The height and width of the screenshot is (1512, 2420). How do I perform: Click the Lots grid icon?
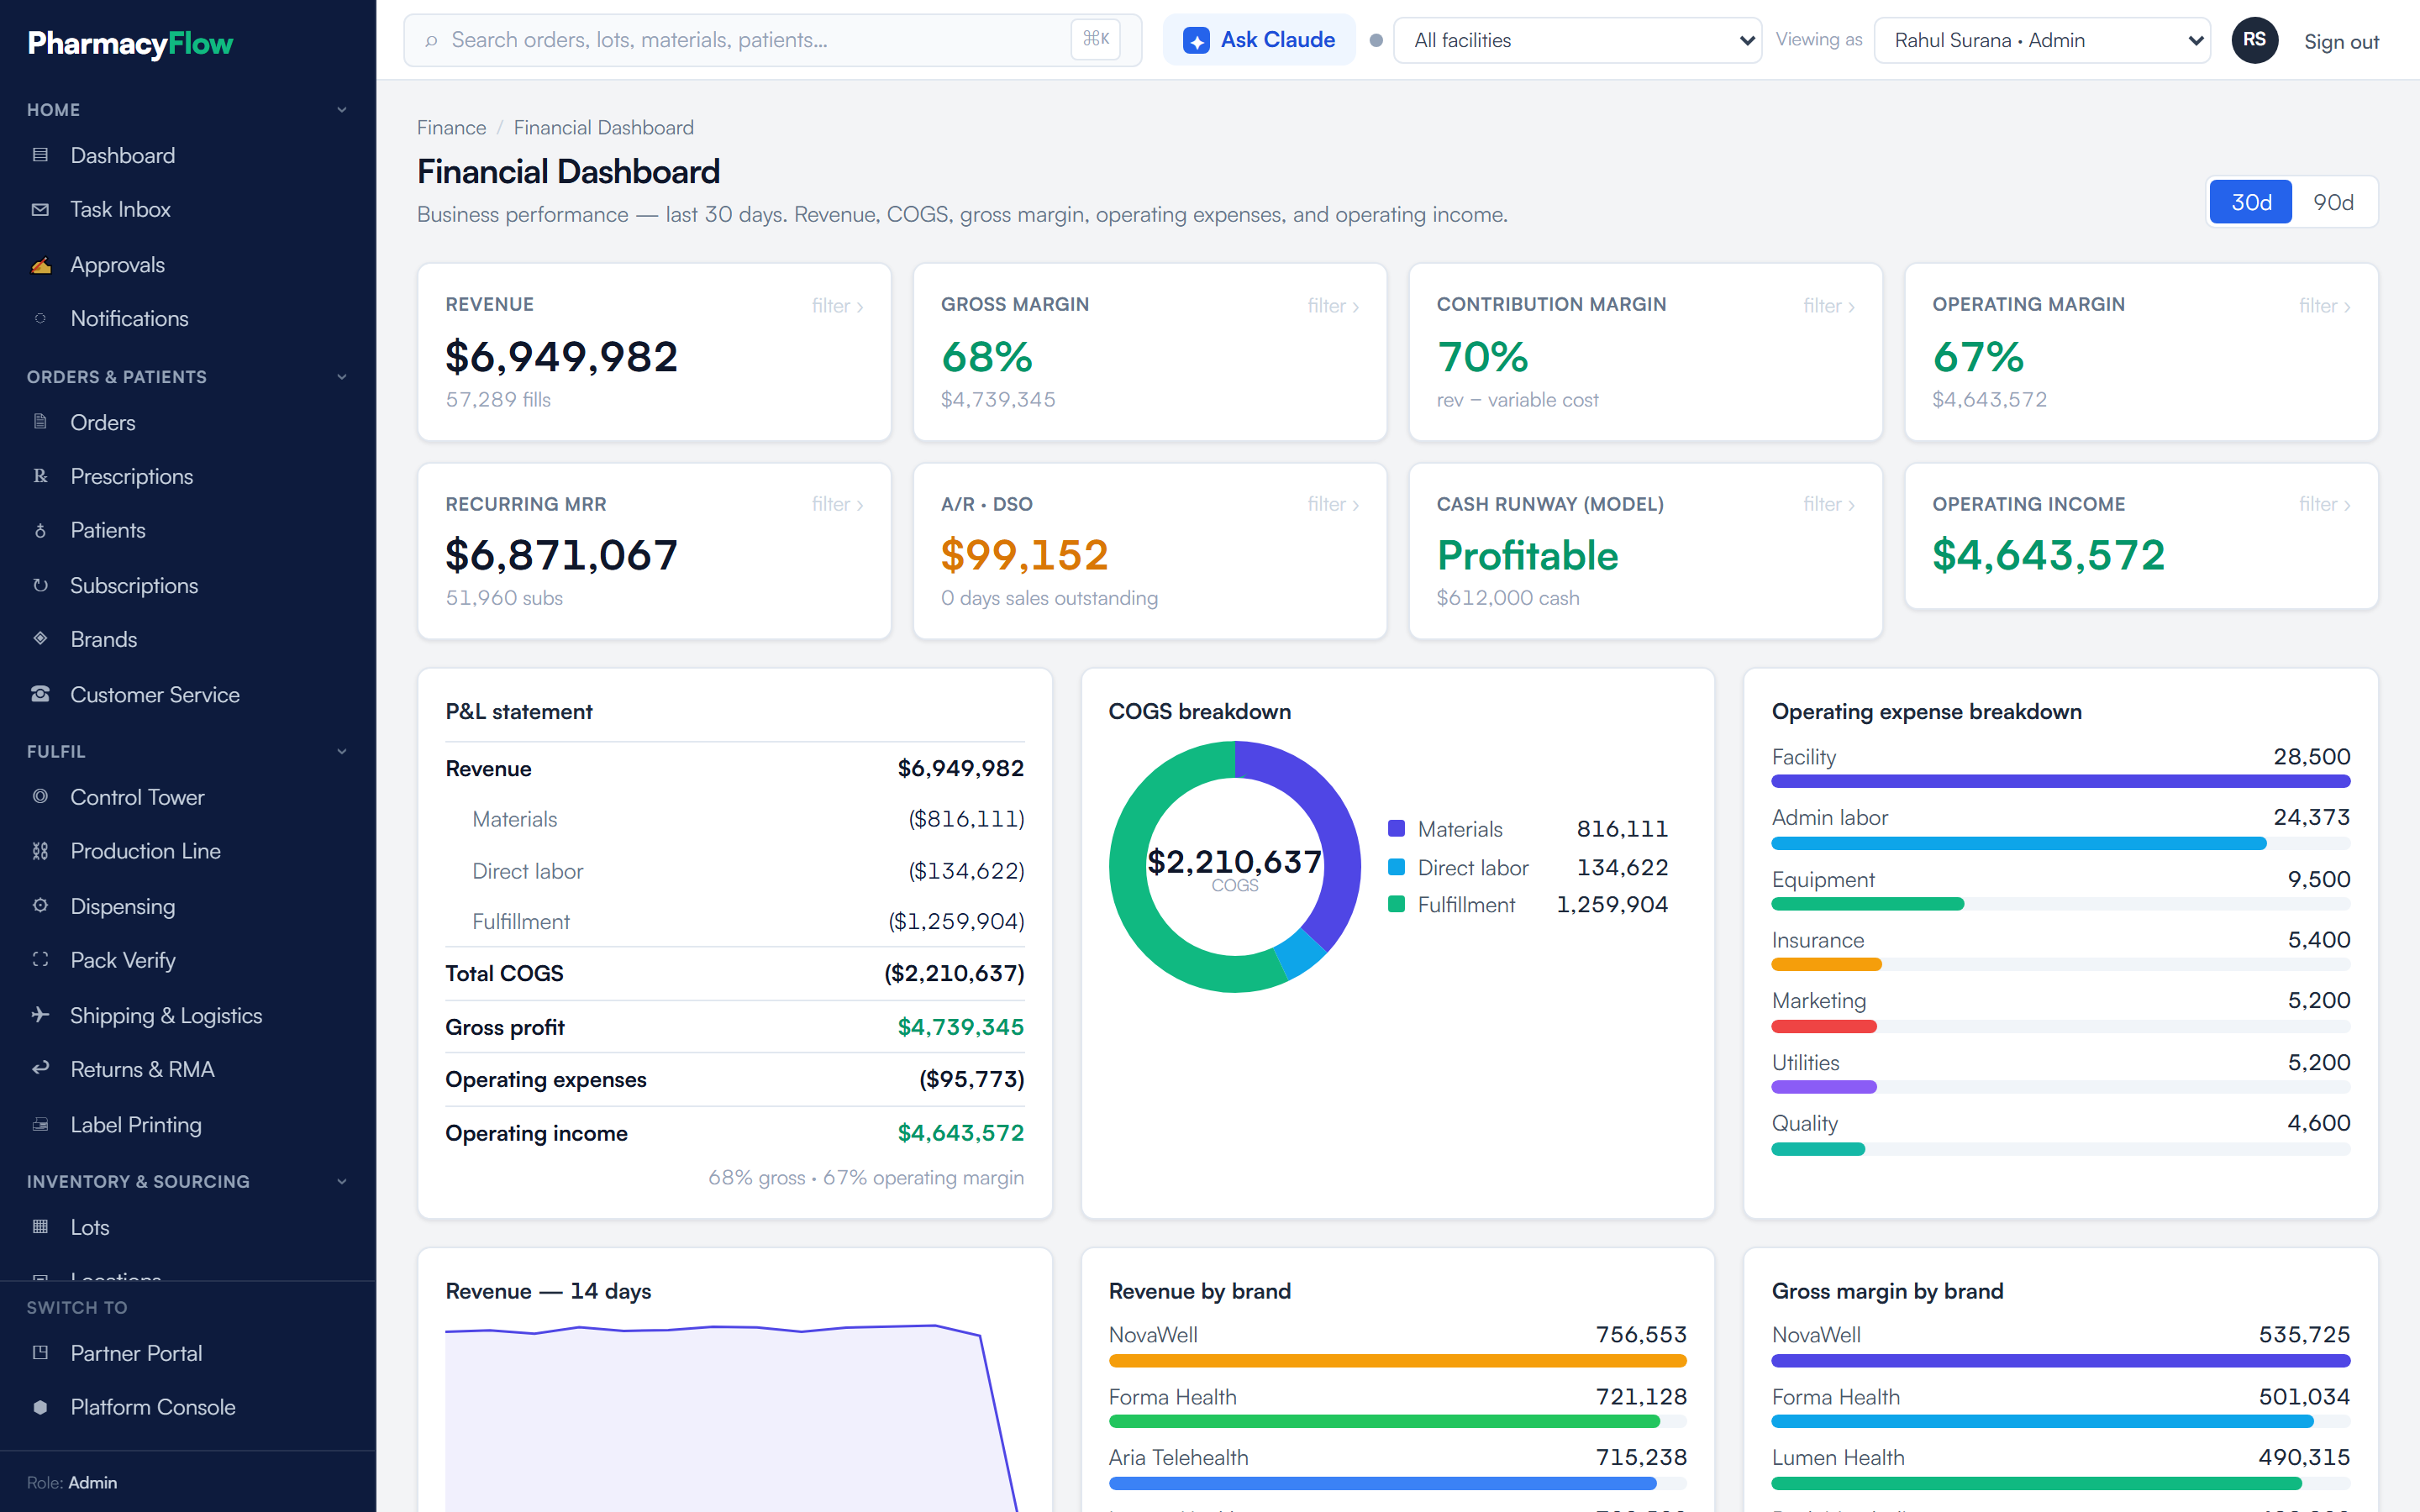tap(40, 1227)
